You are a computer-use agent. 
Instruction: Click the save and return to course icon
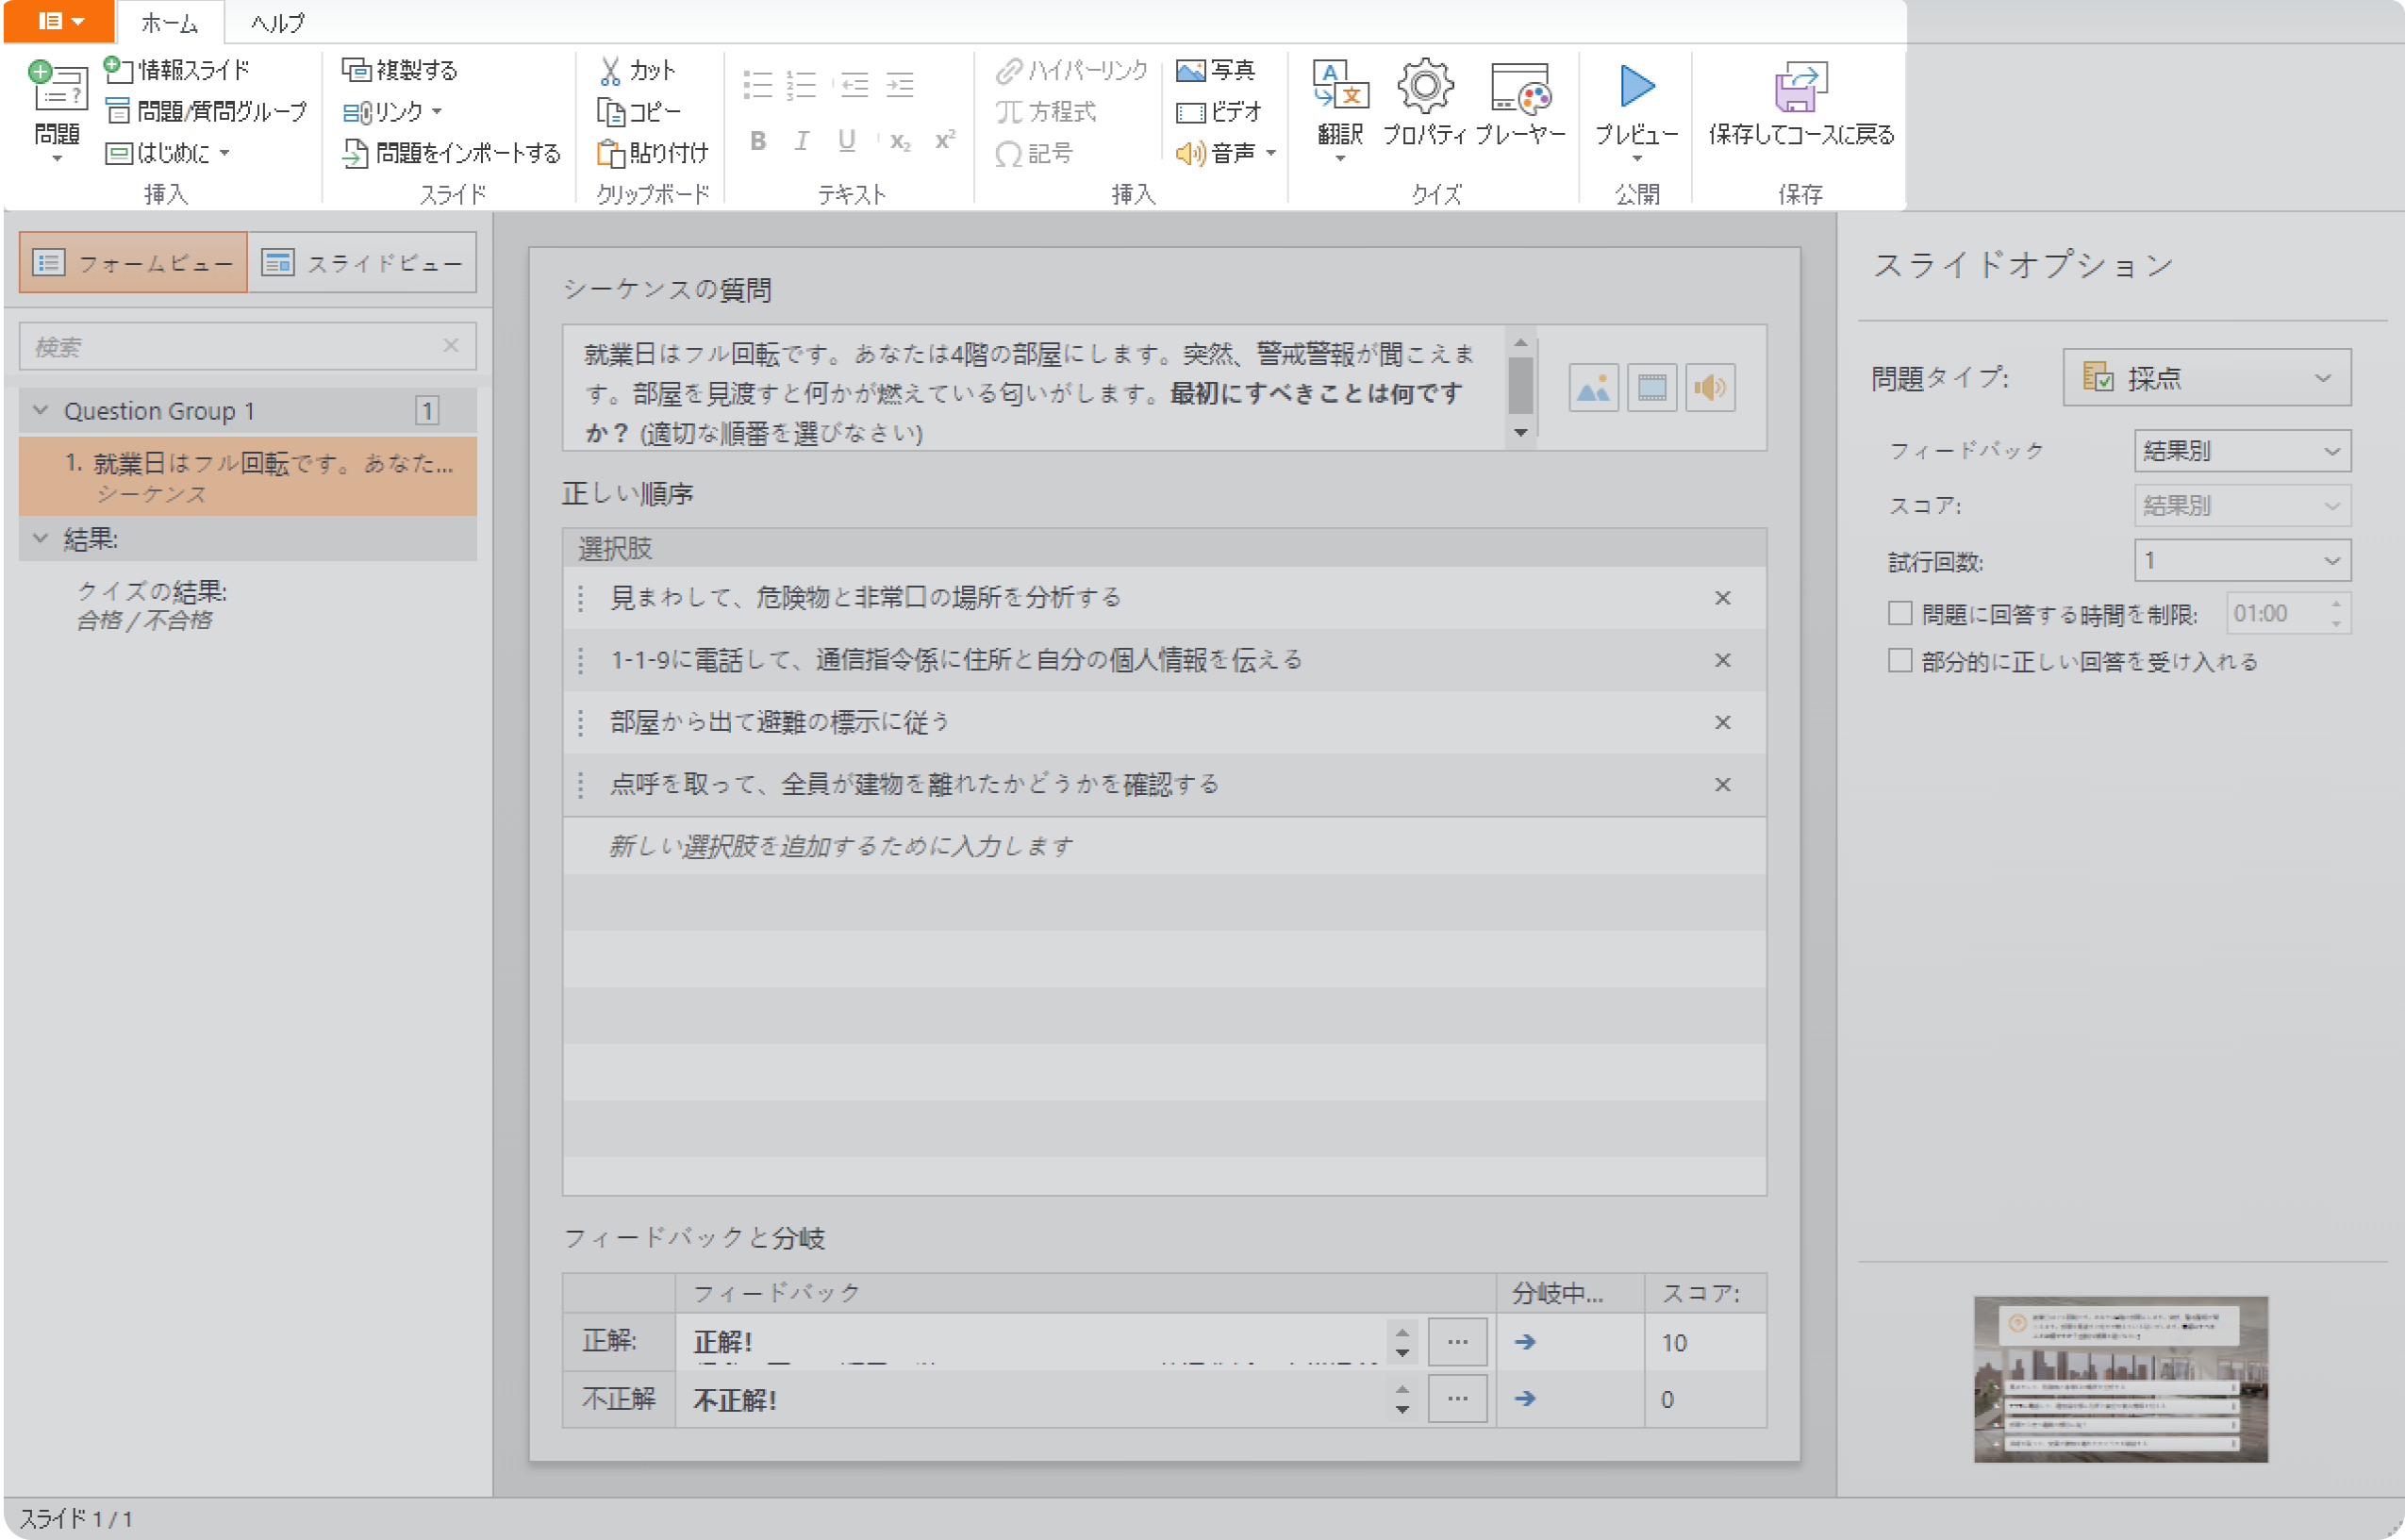point(1800,88)
